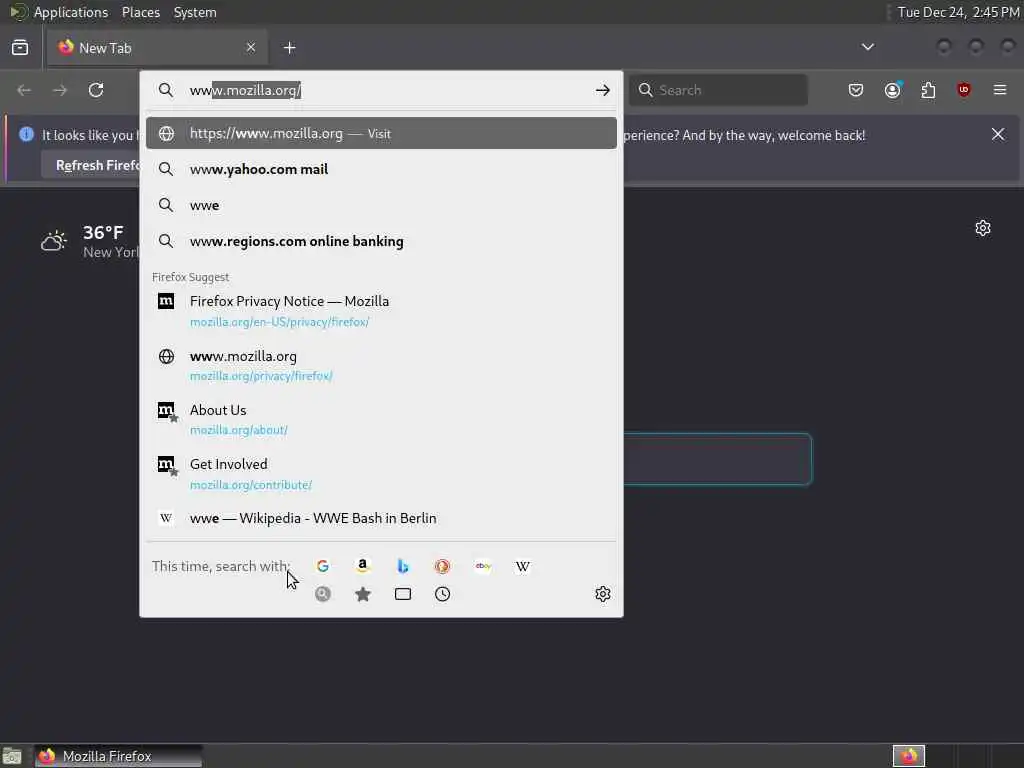
Task: Click Firefox workspace switcher thumbnail
Action: click(x=909, y=756)
